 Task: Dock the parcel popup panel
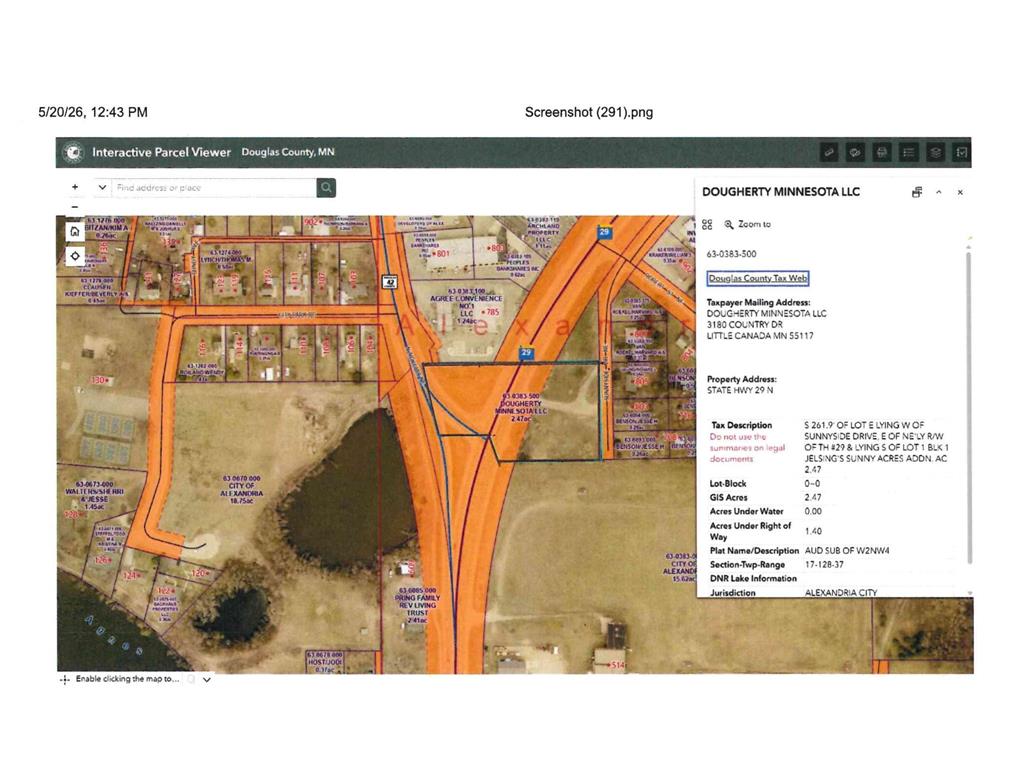coord(917,192)
